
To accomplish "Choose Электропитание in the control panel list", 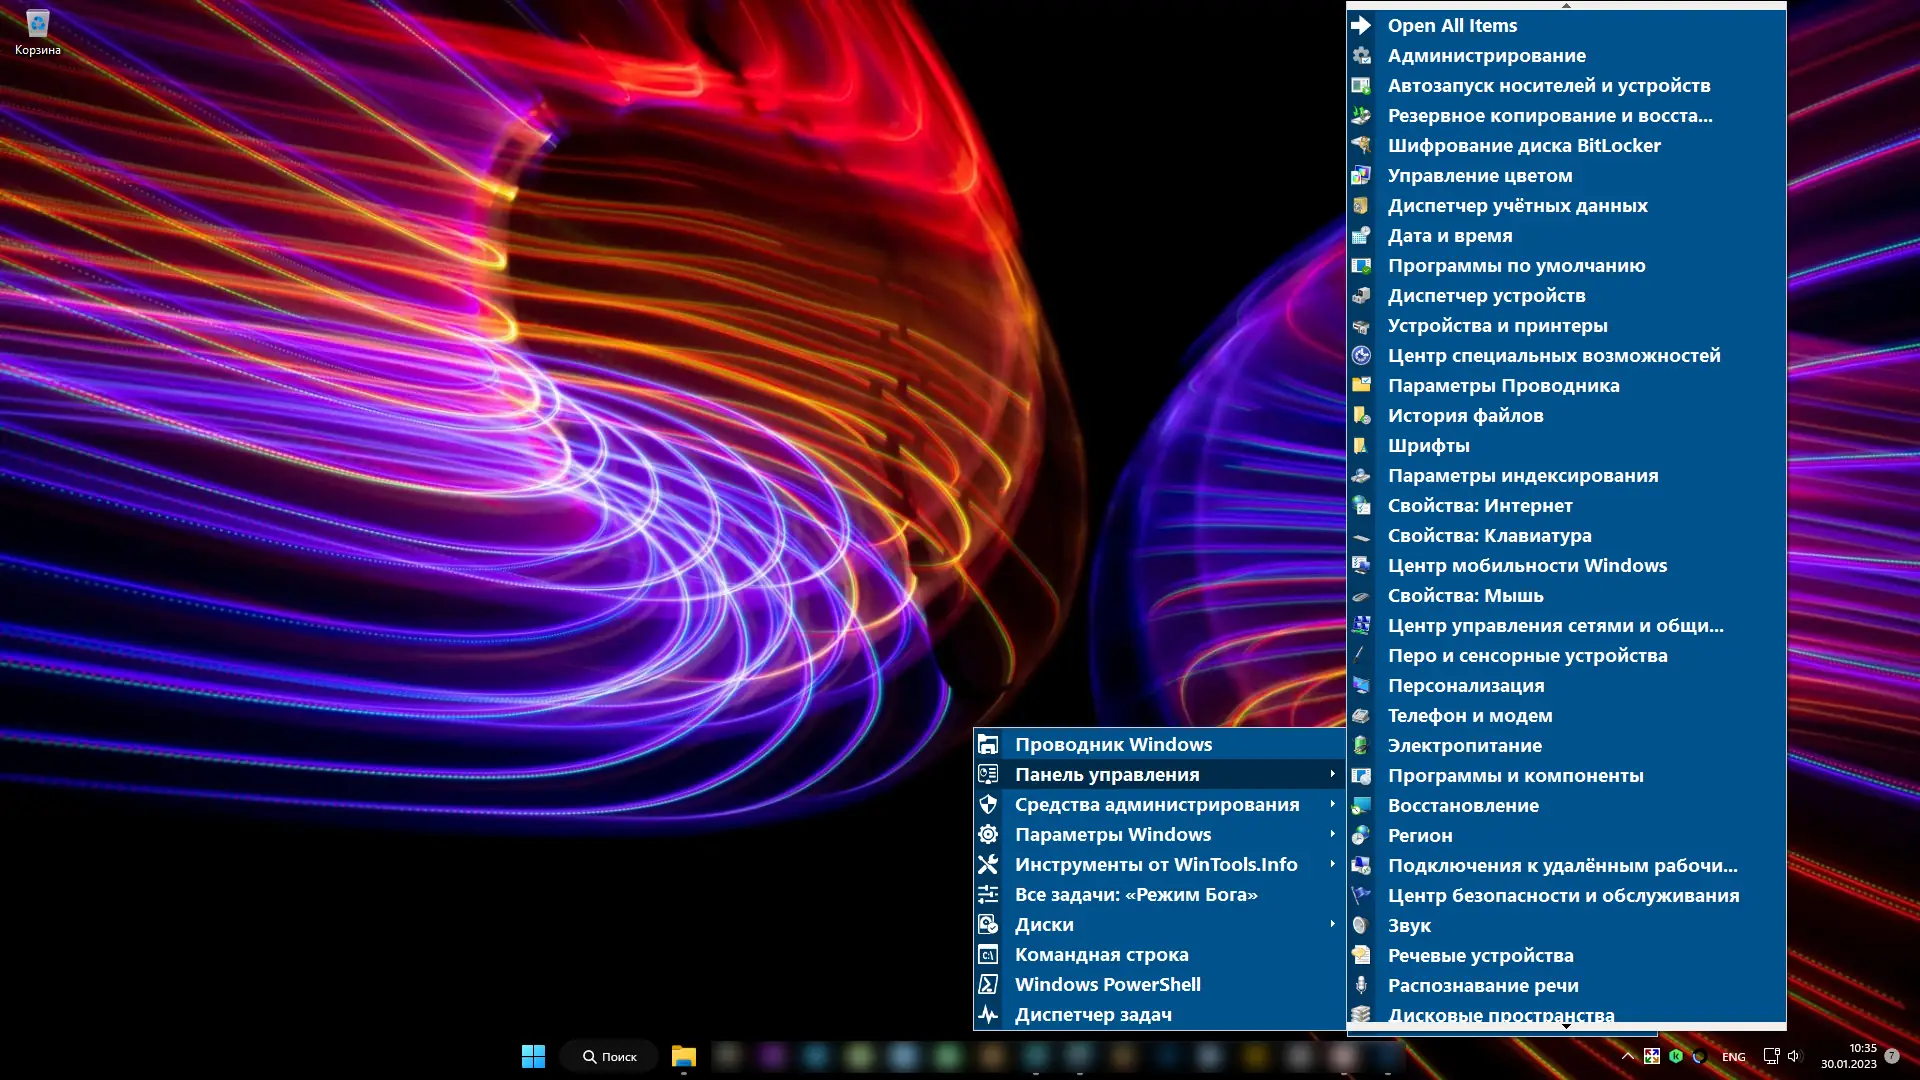I will [1464, 746].
